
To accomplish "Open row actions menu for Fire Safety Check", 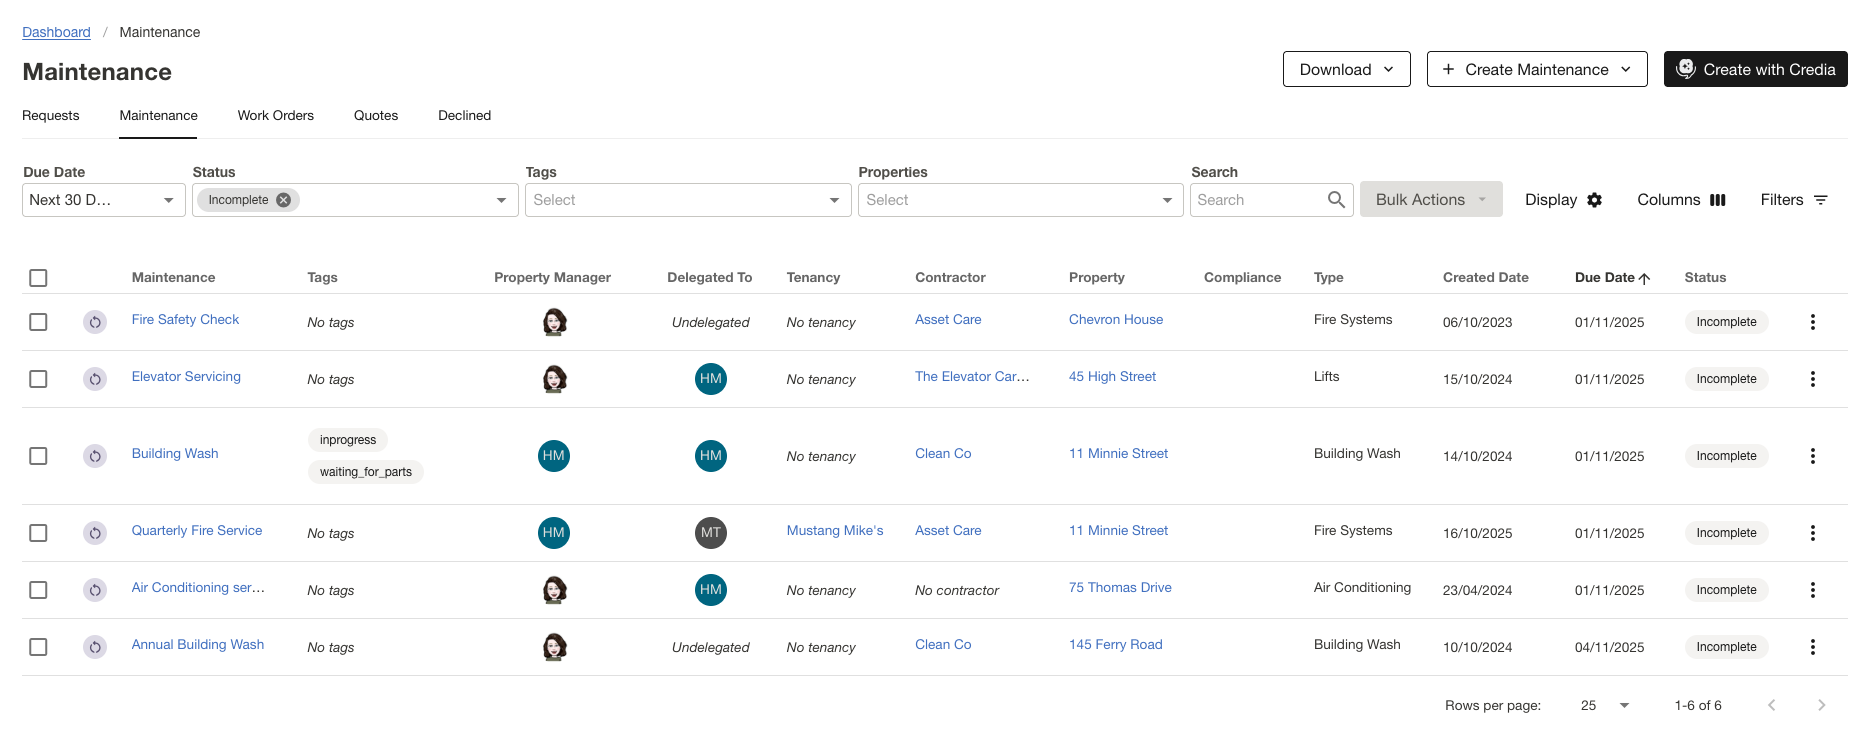I will [x=1812, y=322].
